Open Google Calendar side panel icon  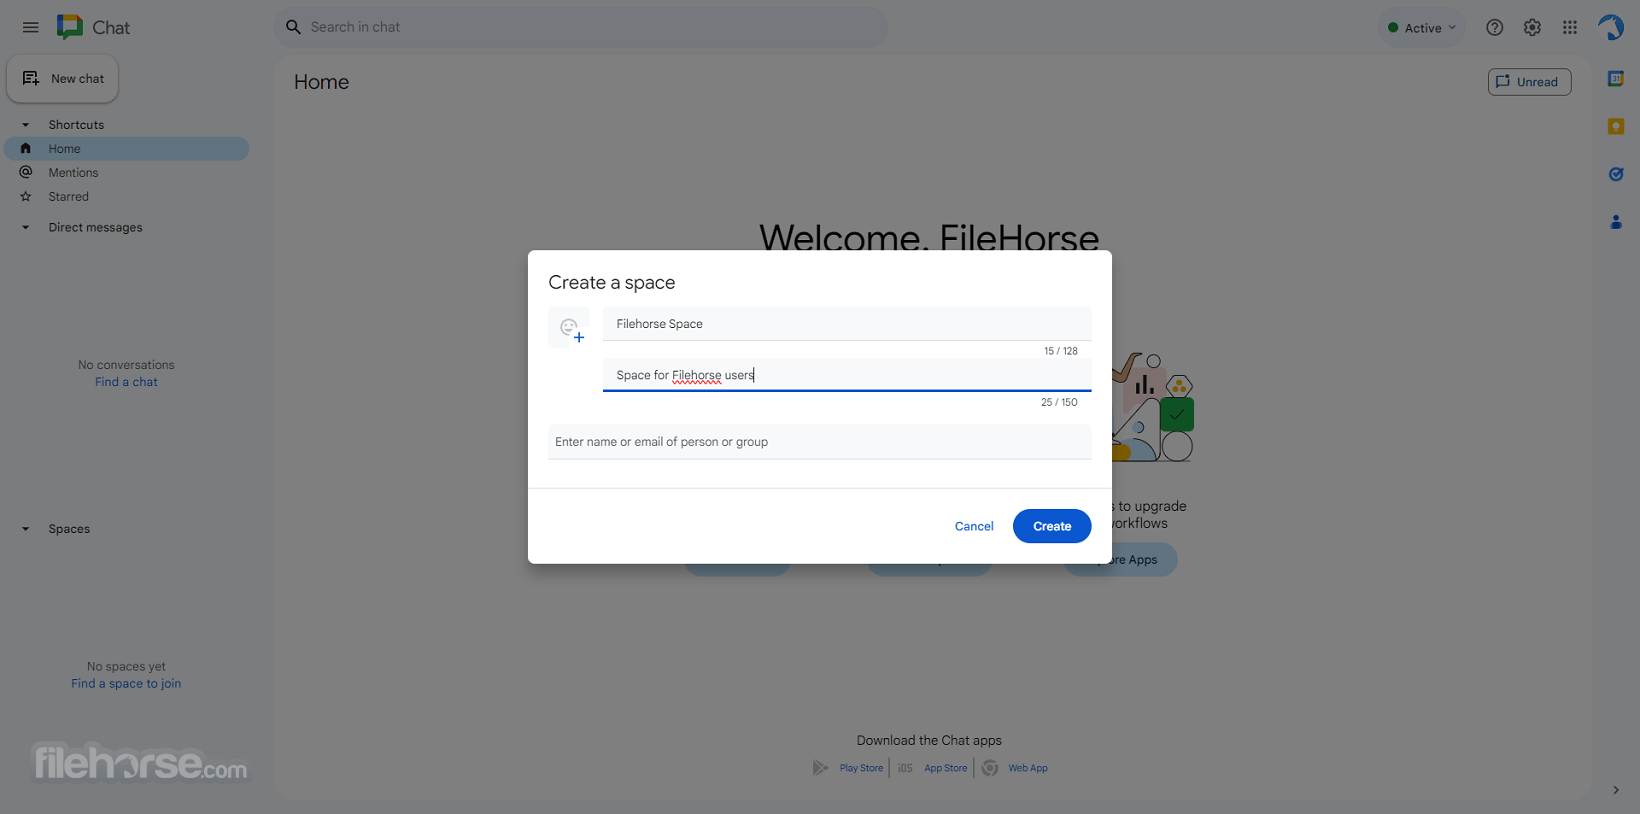tap(1615, 79)
